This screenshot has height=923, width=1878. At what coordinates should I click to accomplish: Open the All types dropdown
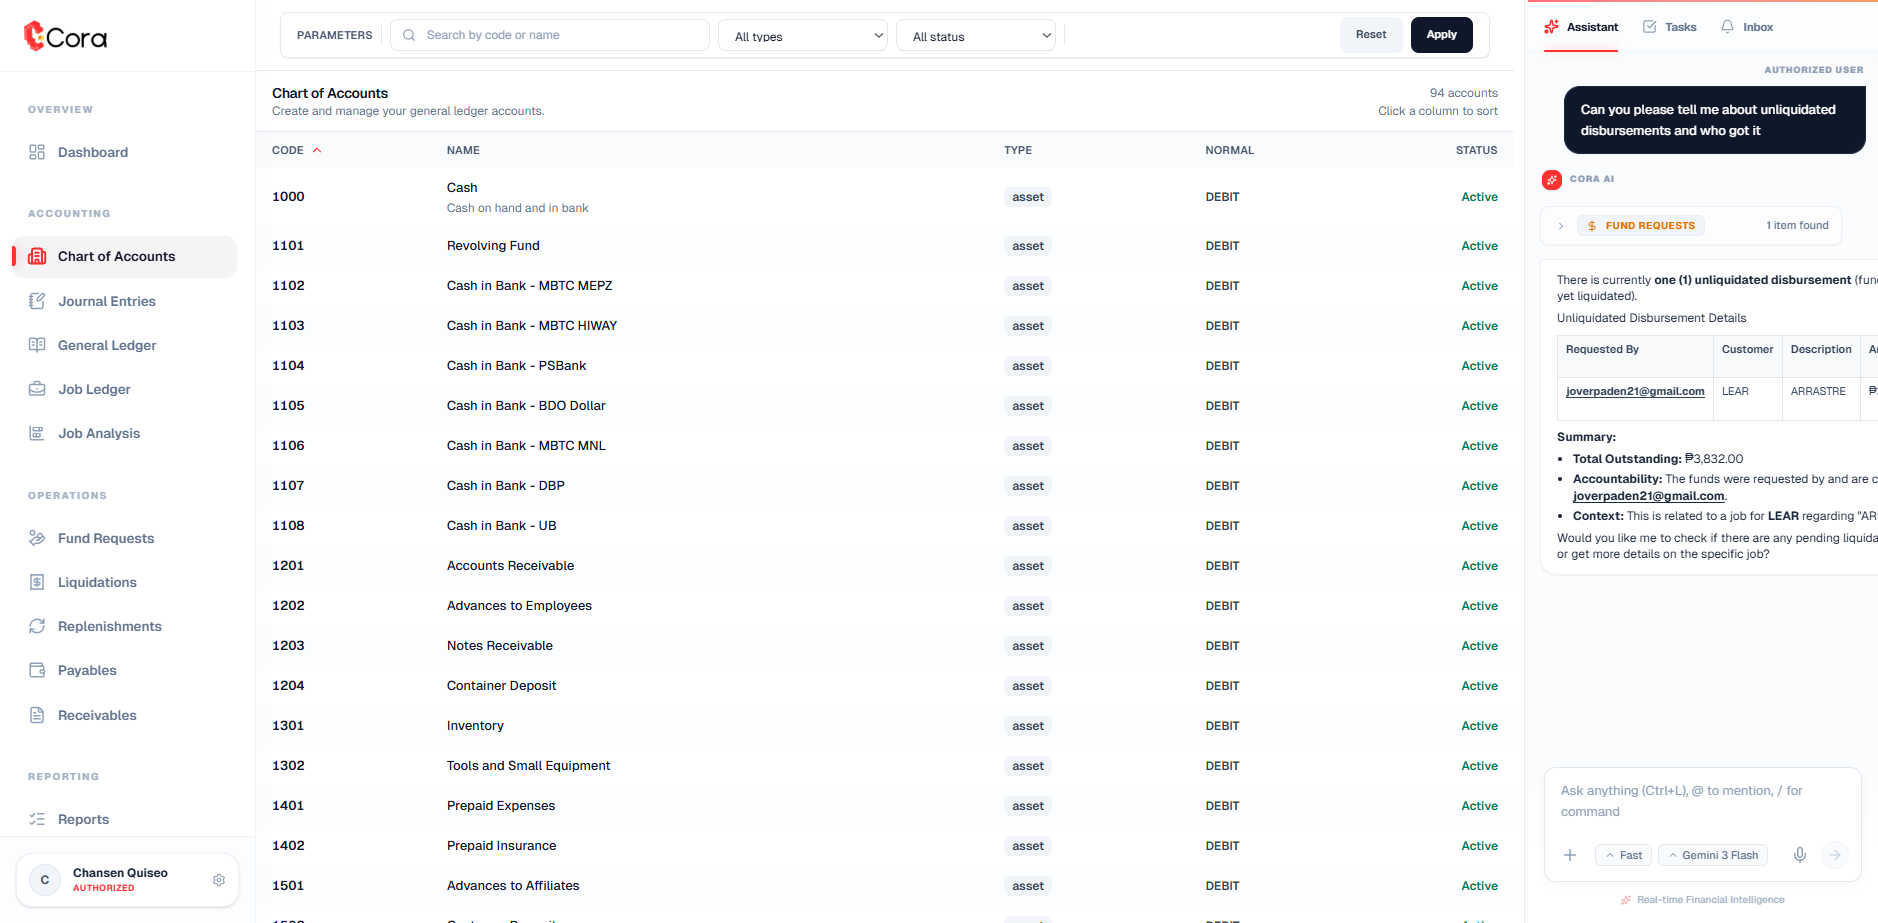pos(803,36)
